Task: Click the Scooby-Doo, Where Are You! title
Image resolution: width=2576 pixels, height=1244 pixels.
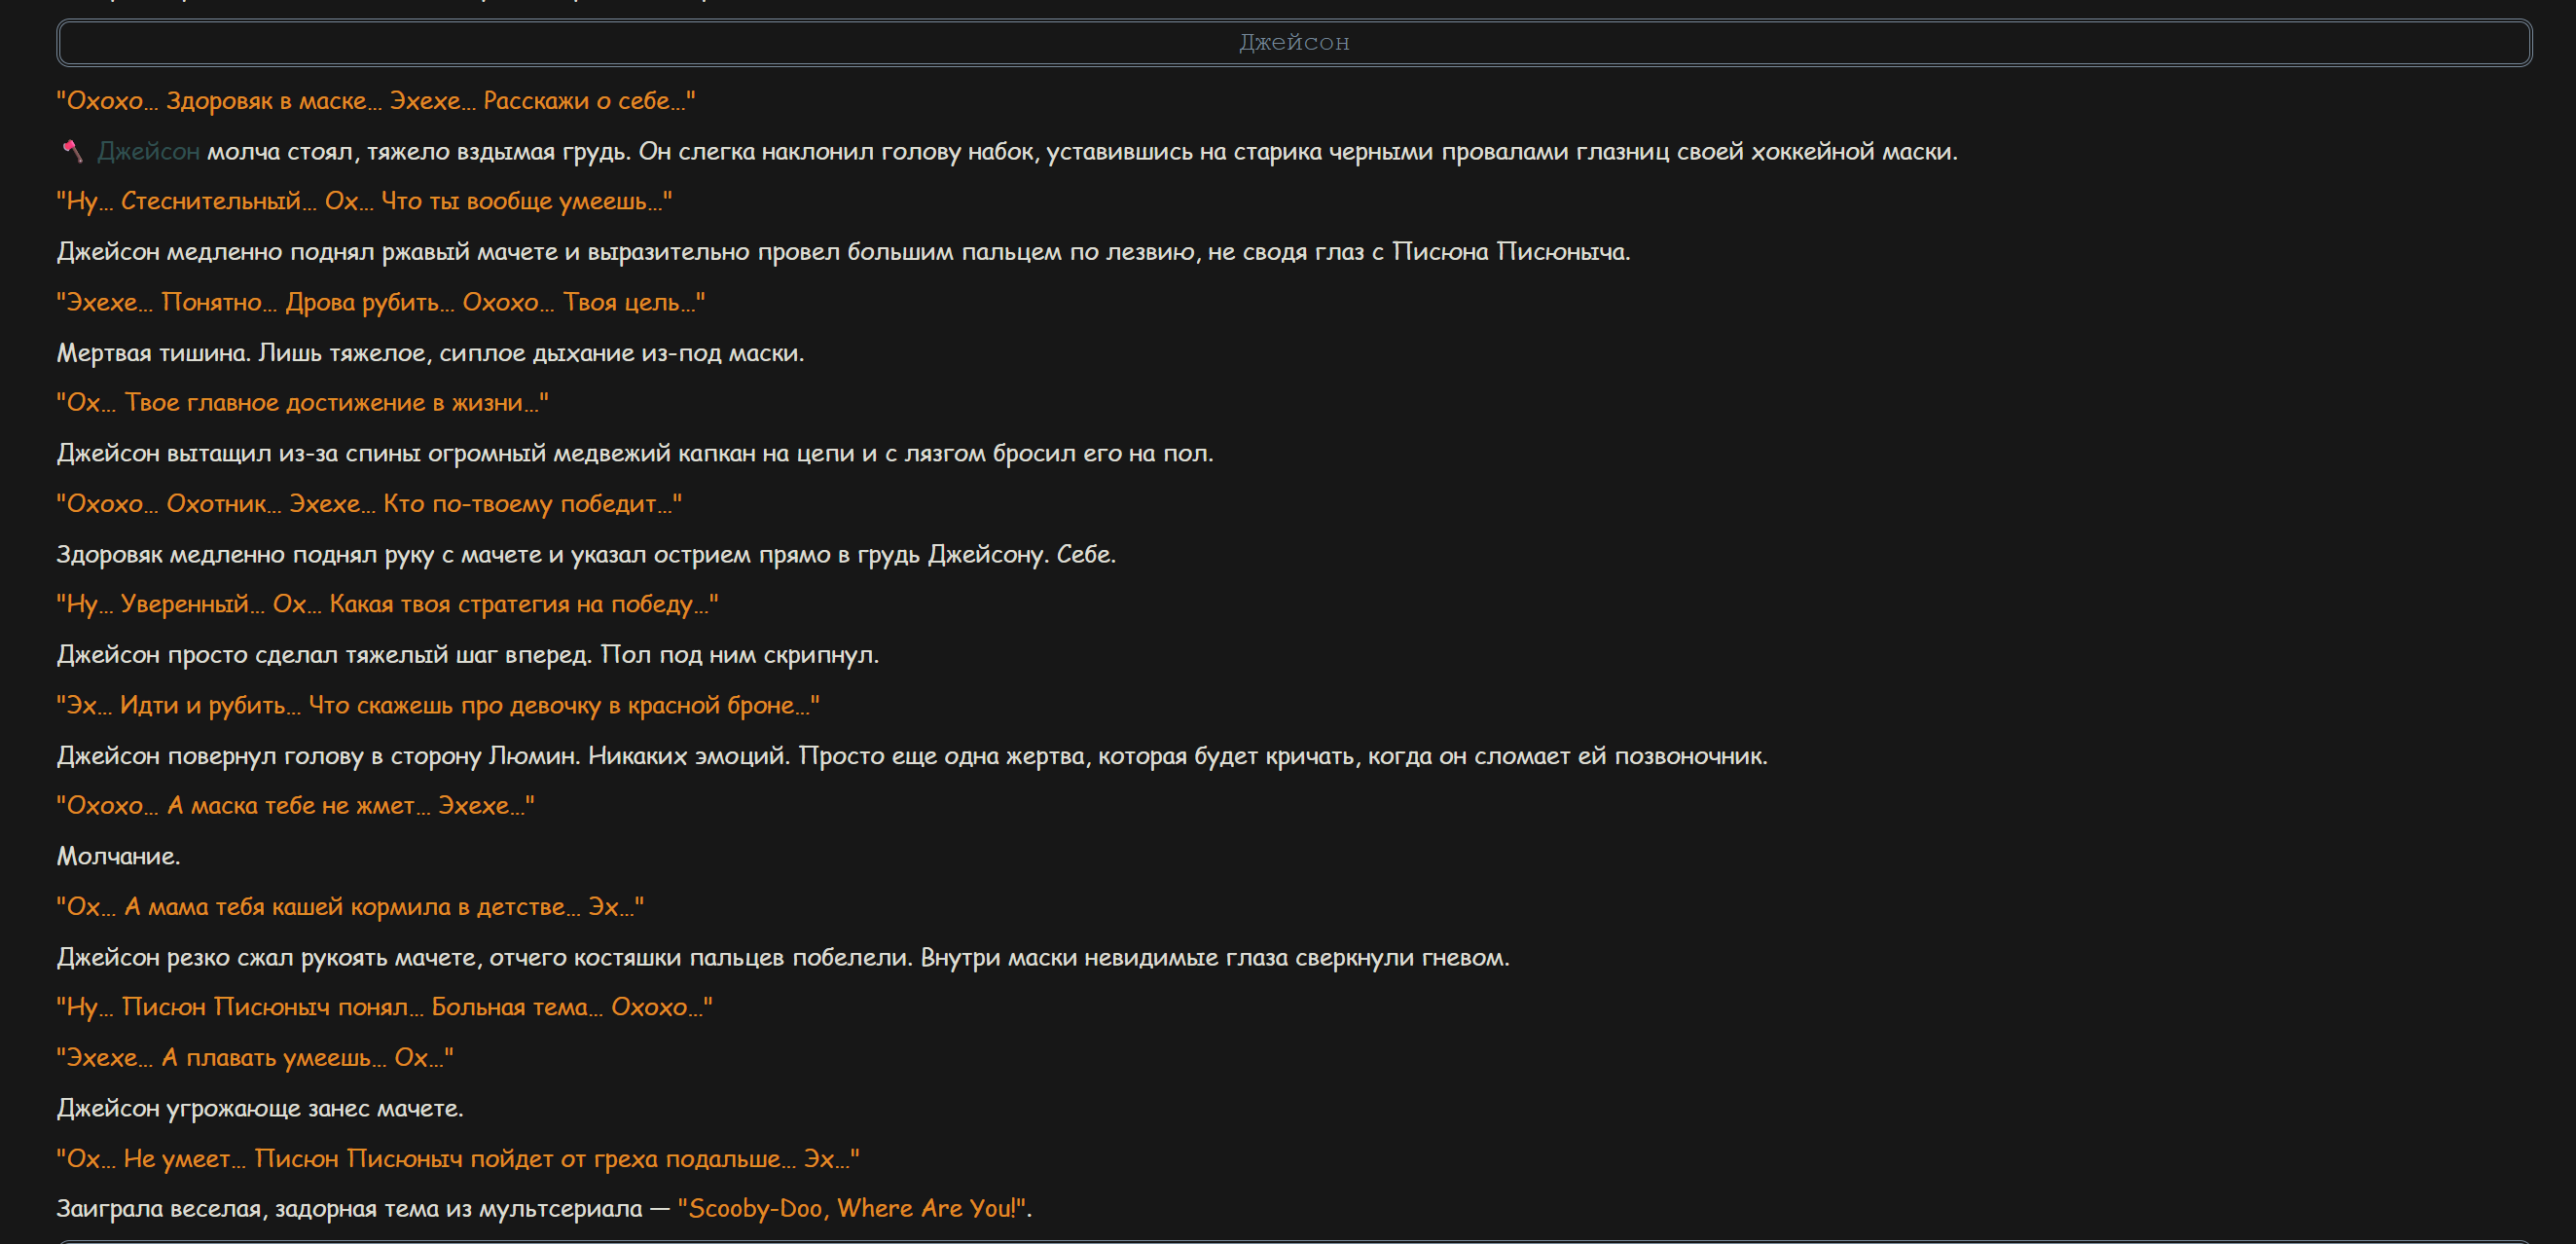Action: (853, 1208)
